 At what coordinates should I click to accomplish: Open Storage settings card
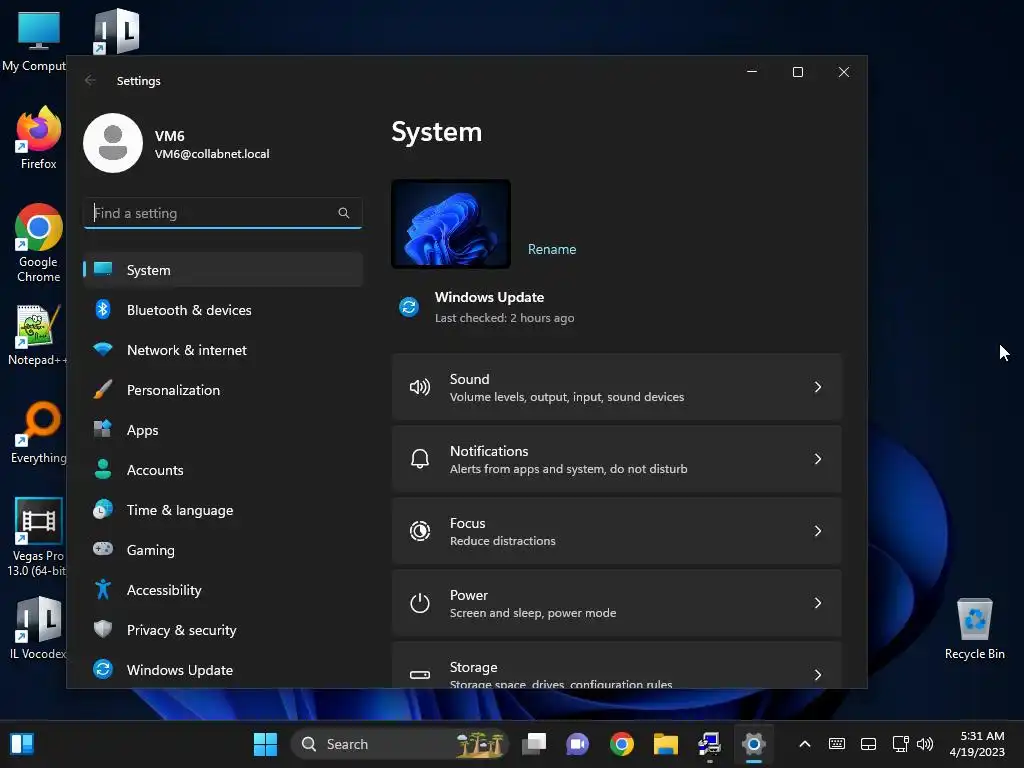(616, 665)
